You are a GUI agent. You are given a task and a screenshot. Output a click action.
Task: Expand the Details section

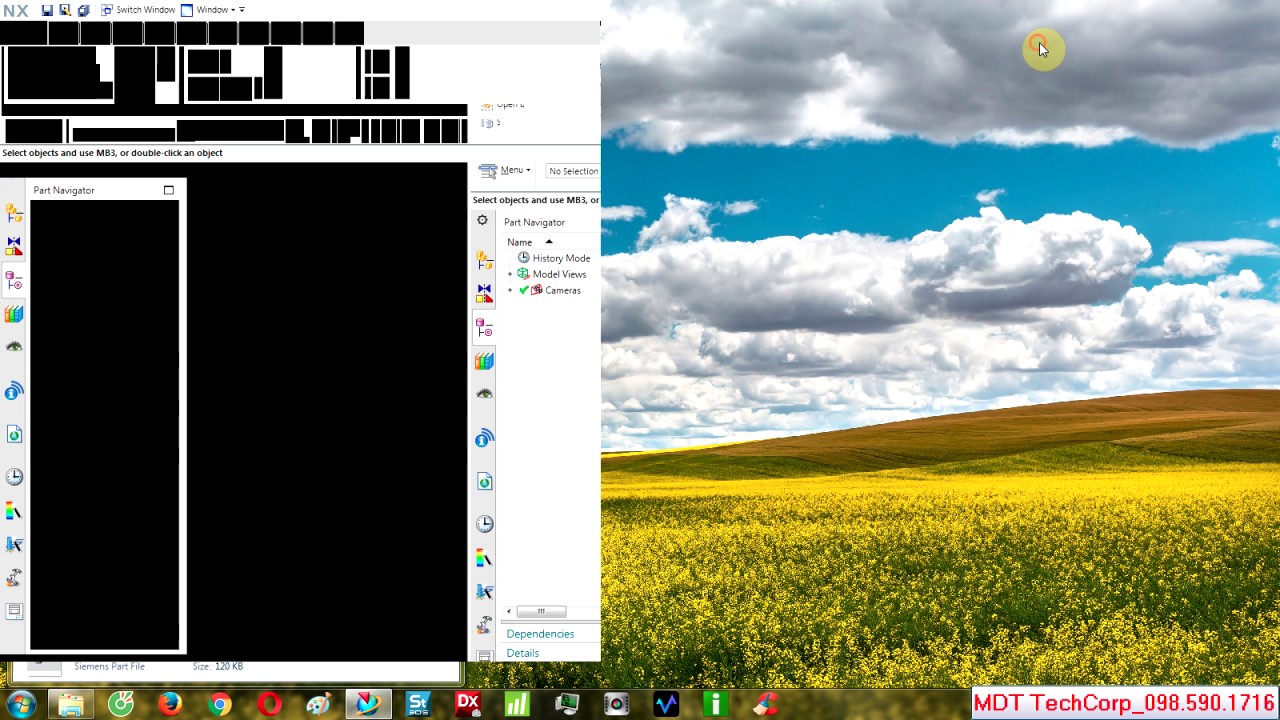pyautogui.click(x=523, y=653)
